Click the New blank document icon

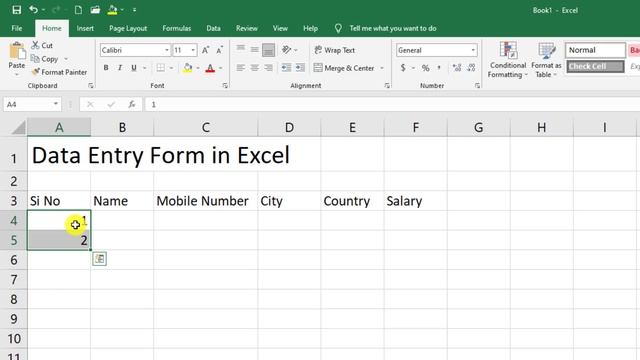pos(78,10)
